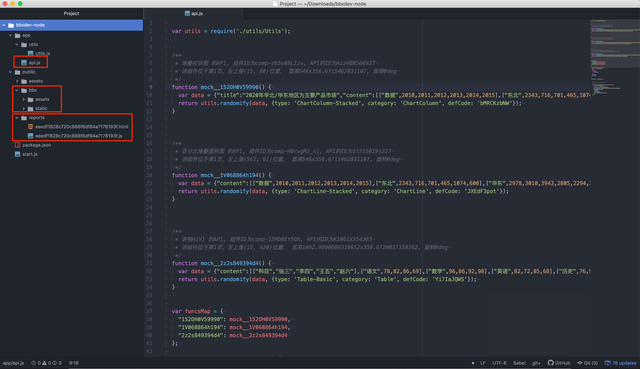Screen dimensions: 640x369
Task: Click the updates package icon in status bar
Action: tap(607, 362)
